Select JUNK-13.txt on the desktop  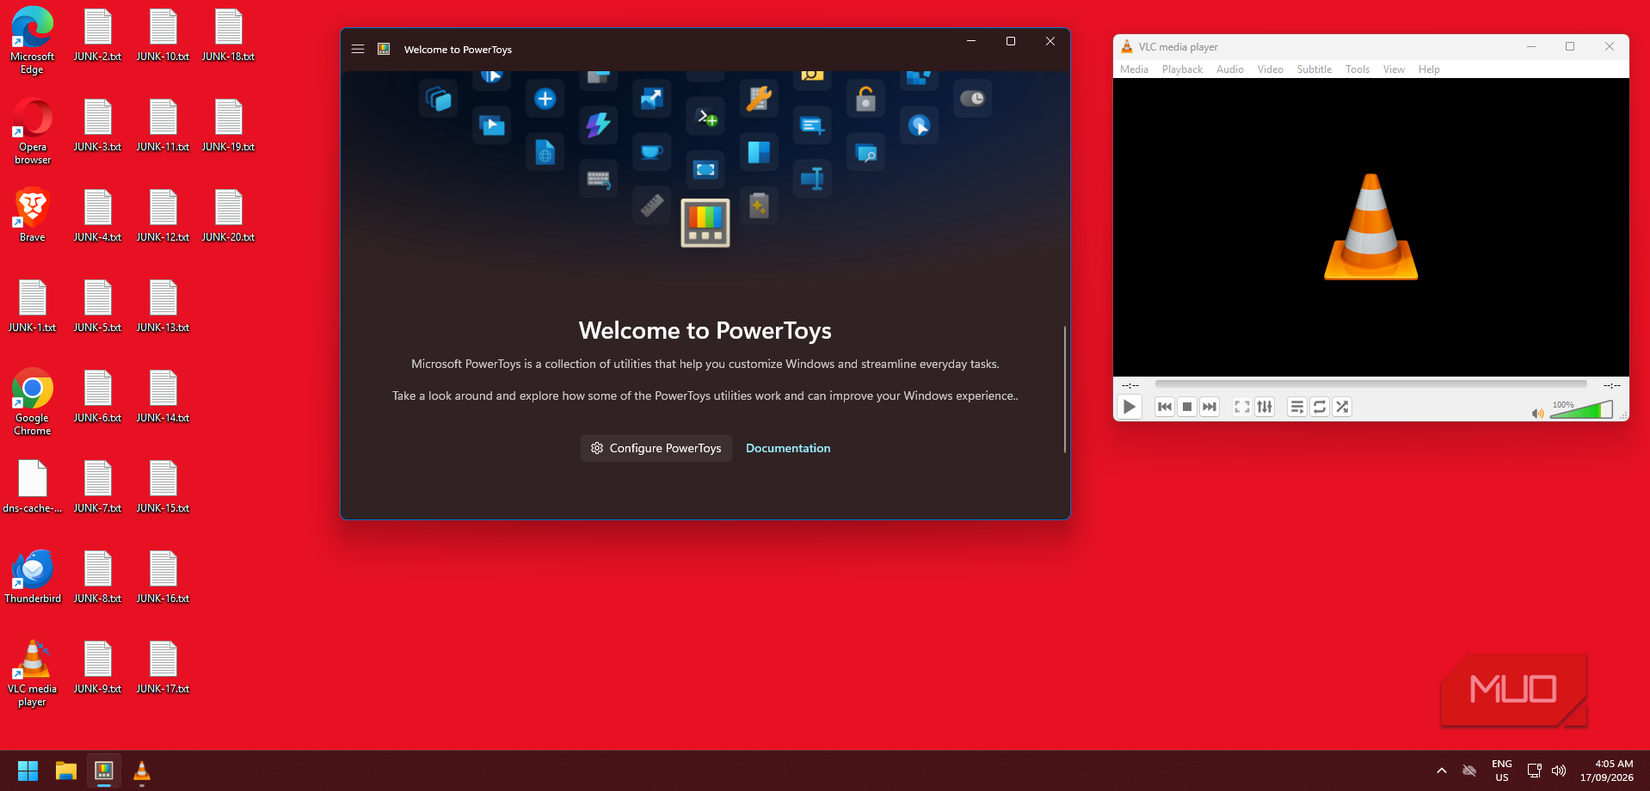click(163, 306)
